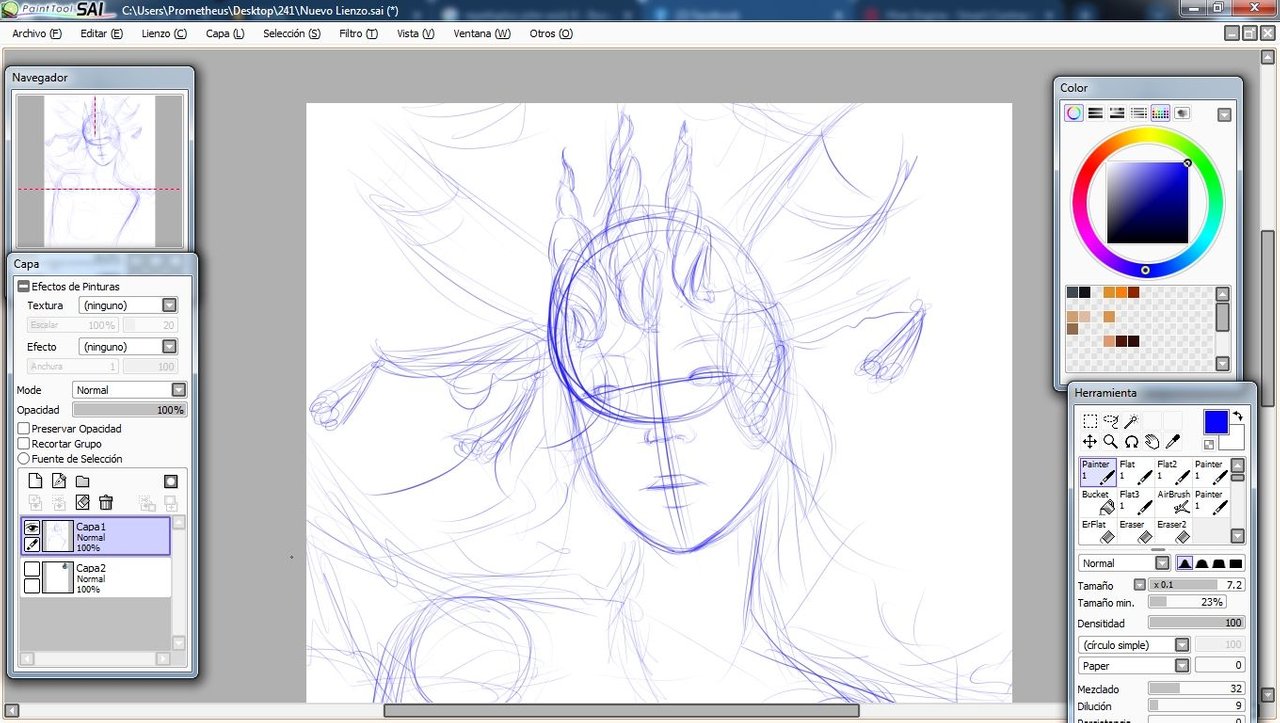Click the Mezclado slider
The width and height of the screenshot is (1280, 723).
1197,689
